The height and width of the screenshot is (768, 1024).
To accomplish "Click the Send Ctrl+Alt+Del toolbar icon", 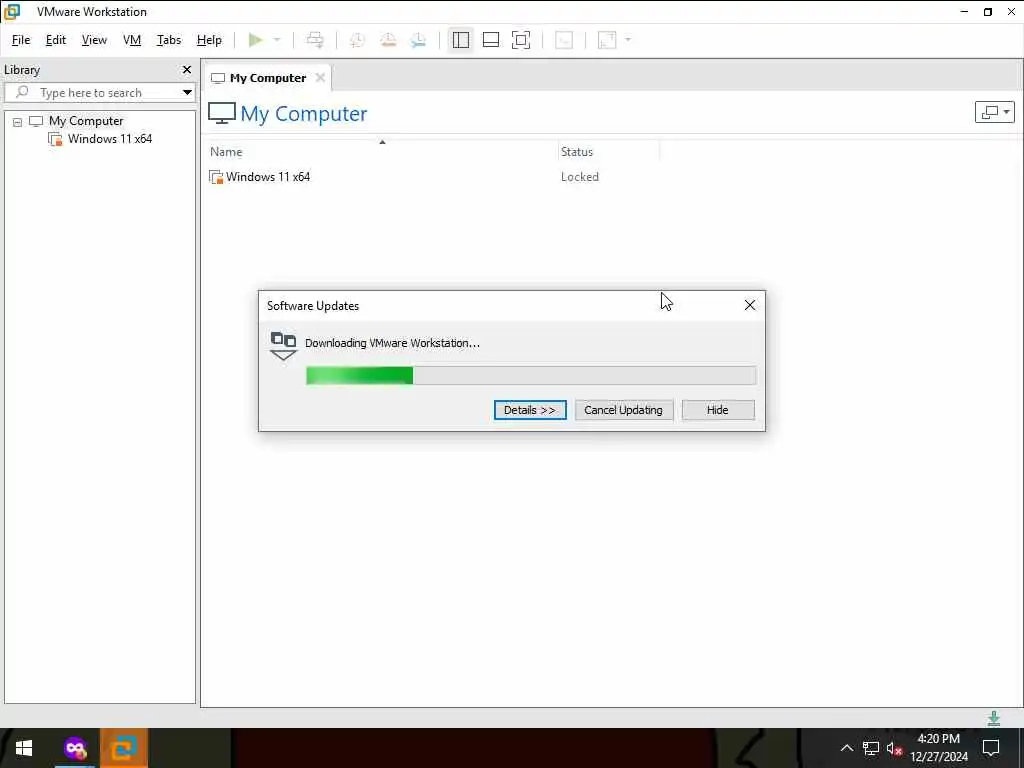I will pos(315,40).
